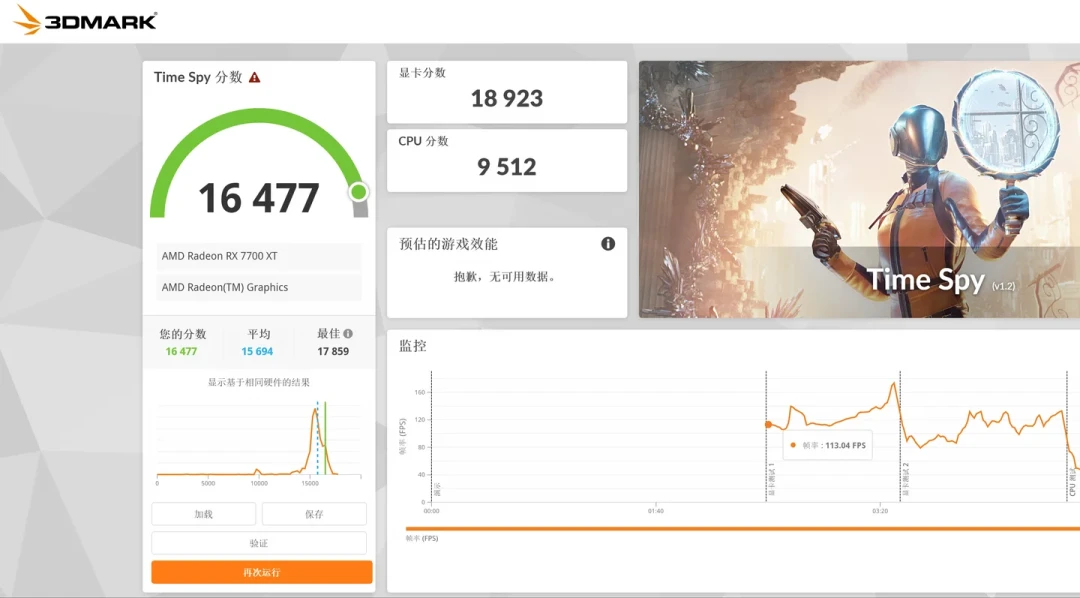Click the 保存 button

pos(314,514)
